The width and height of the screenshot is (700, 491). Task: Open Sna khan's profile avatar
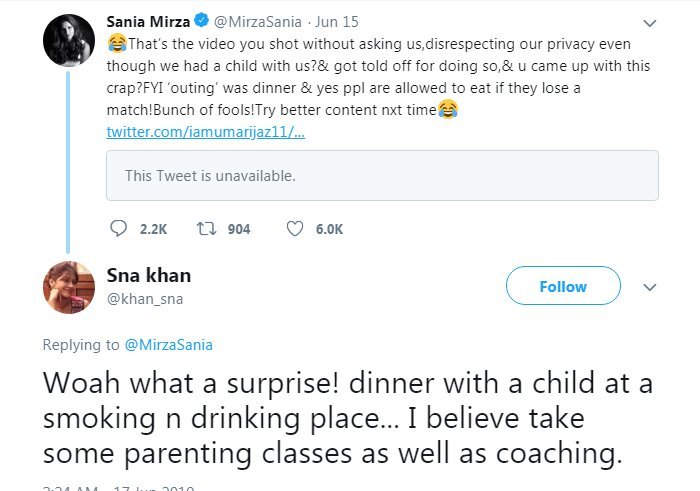68,288
